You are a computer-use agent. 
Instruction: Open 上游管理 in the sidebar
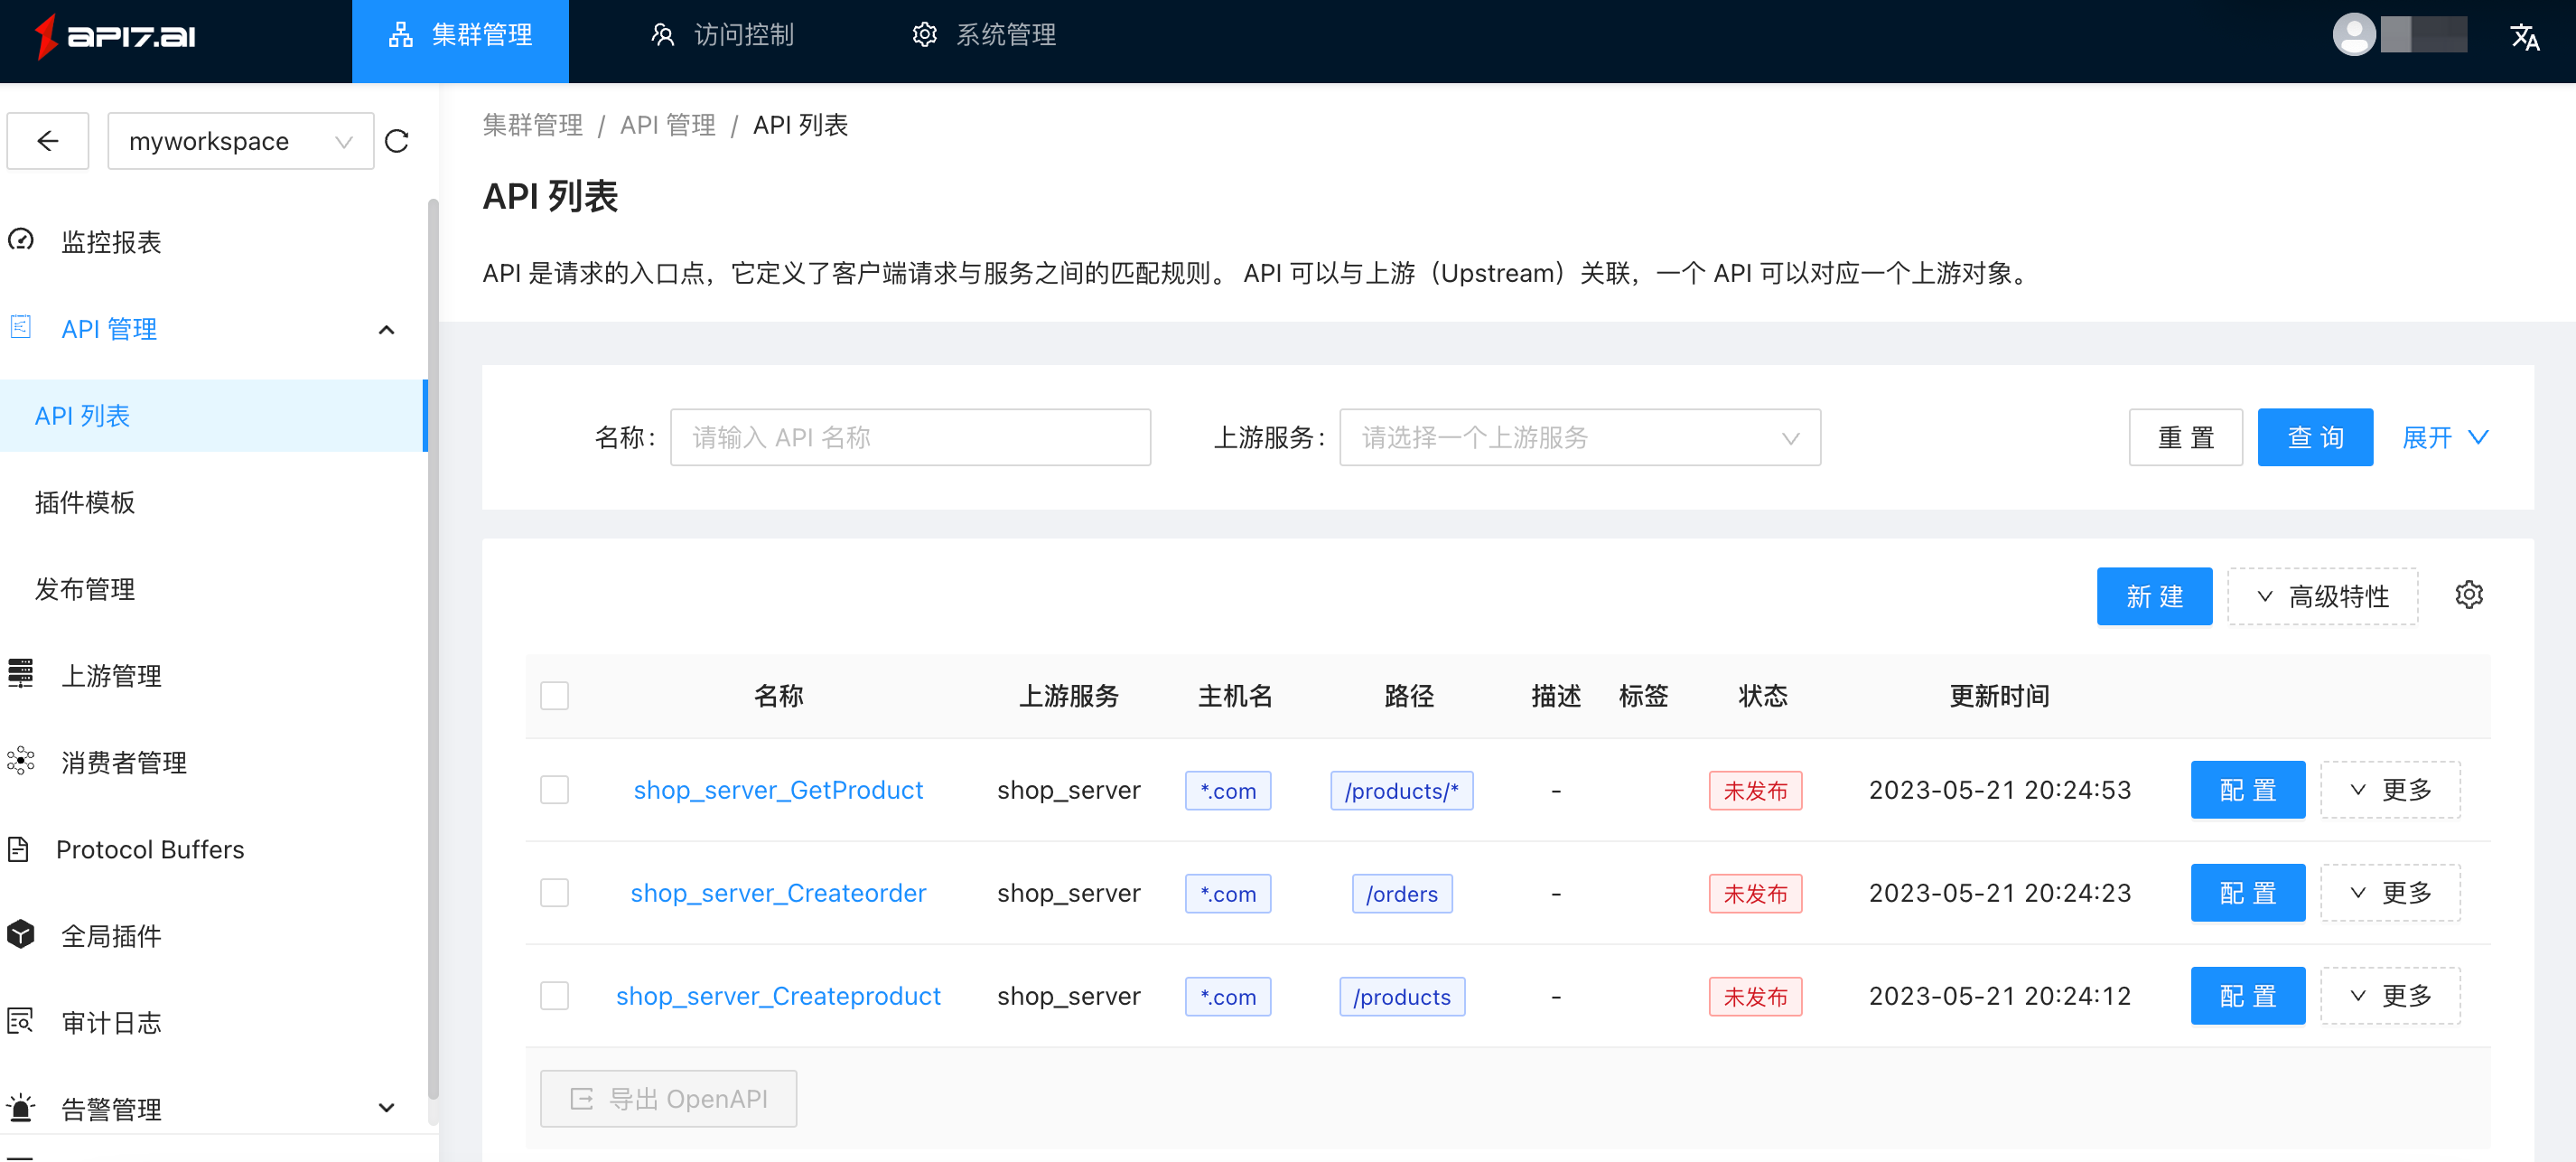click(111, 676)
